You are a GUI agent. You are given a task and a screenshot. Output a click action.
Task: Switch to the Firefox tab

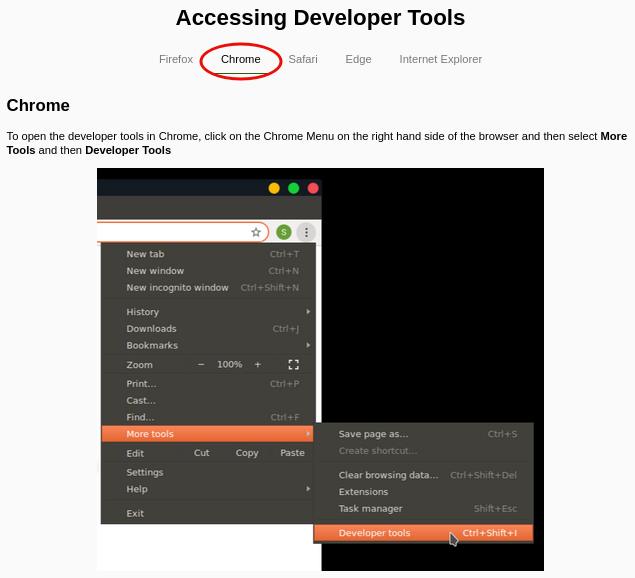tap(176, 59)
